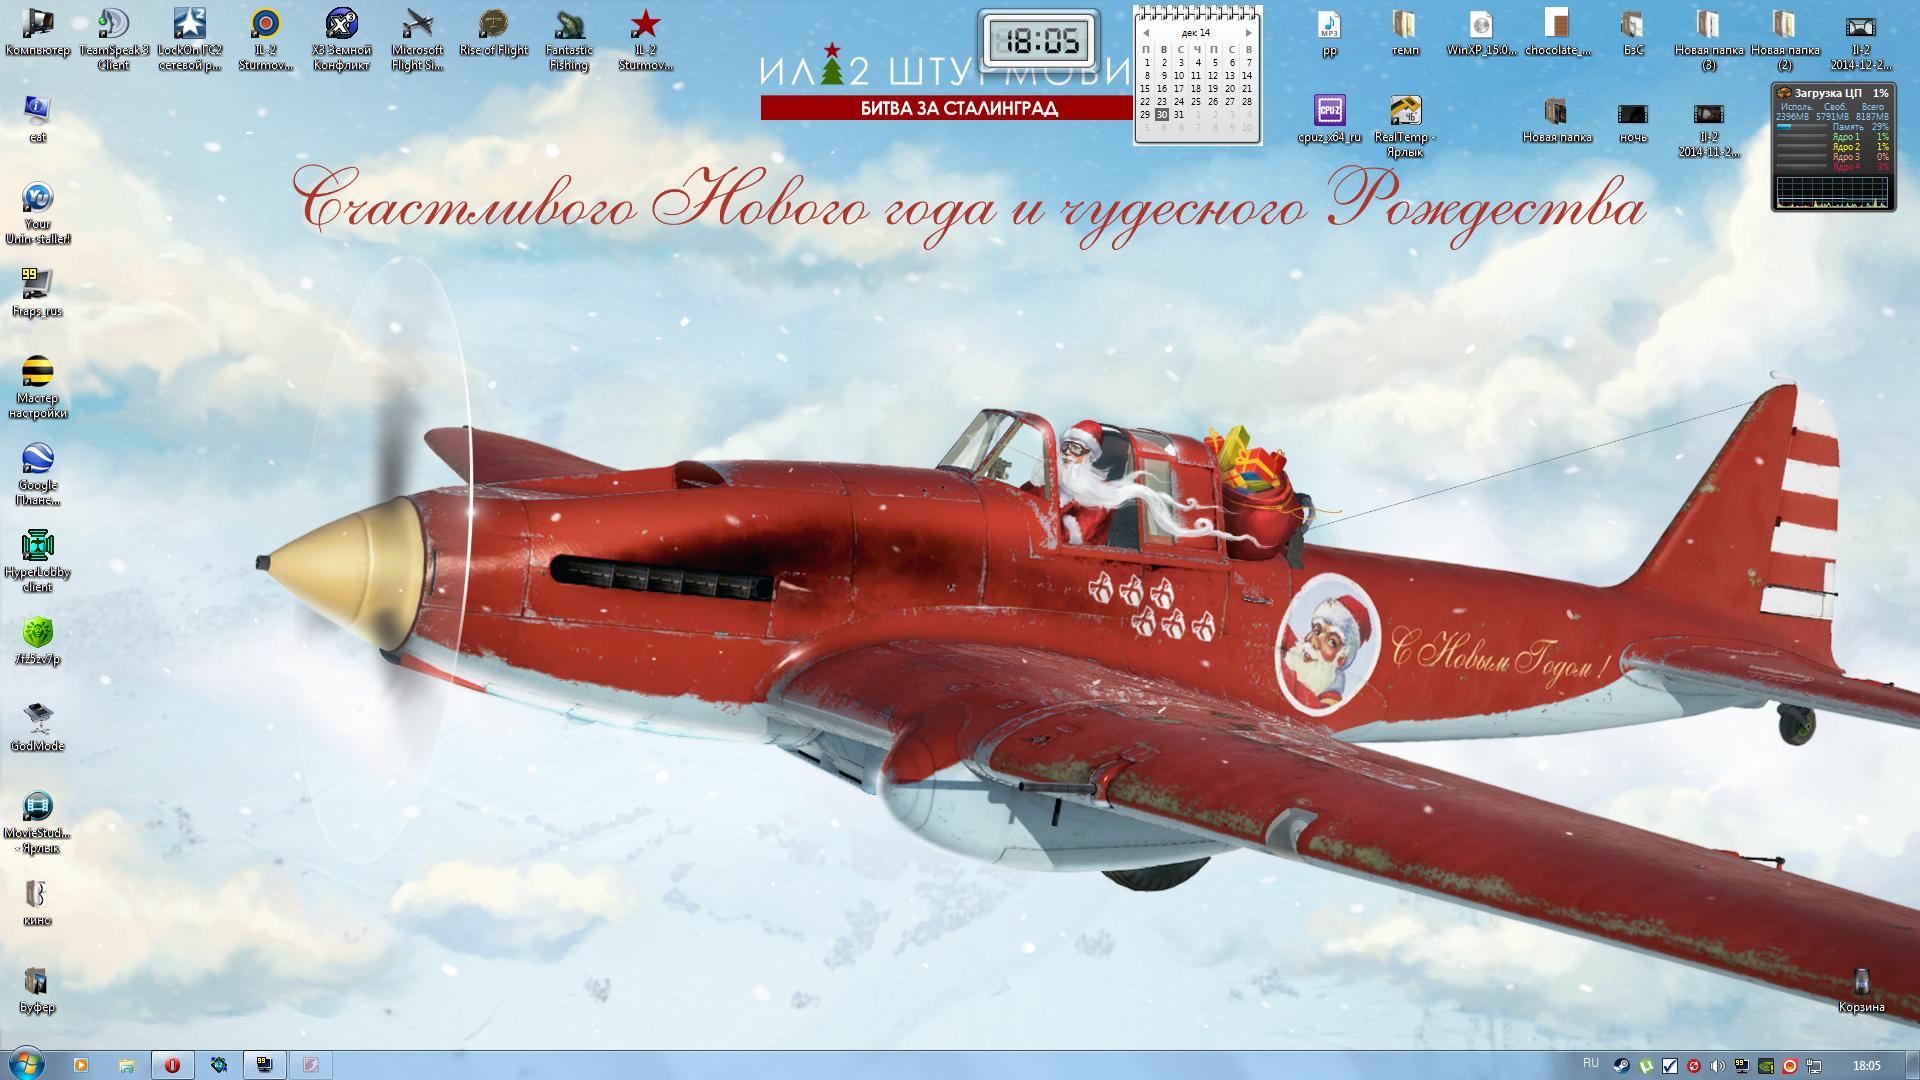1920x1080 pixels.
Task: Click Загрузка ЦП header in CPU gadget
Action: click(1827, 93)
